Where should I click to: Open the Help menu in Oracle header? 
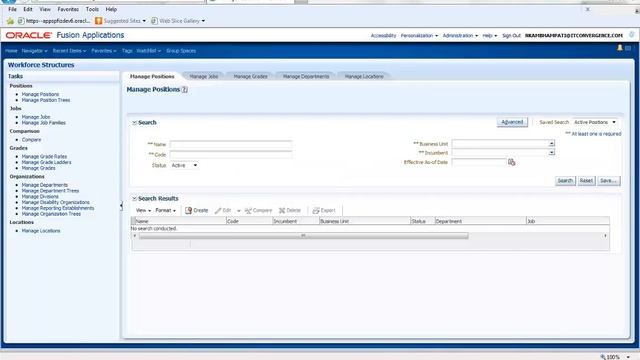(x=490, y=36)
